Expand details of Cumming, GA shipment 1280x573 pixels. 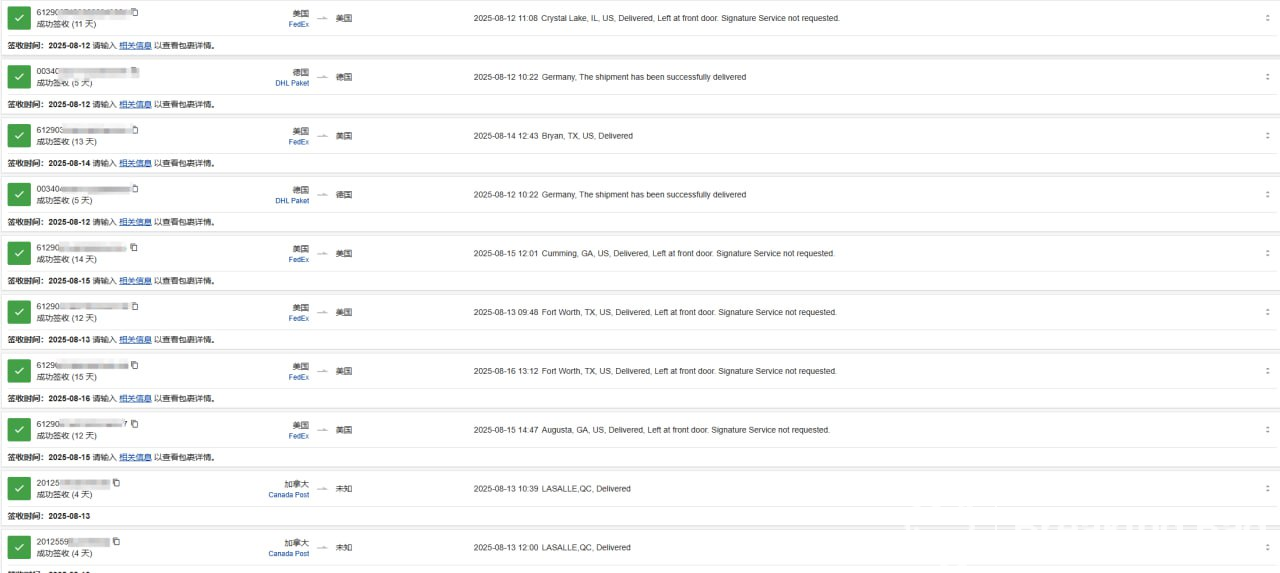pyautogui.click(x=1268, y=254)
